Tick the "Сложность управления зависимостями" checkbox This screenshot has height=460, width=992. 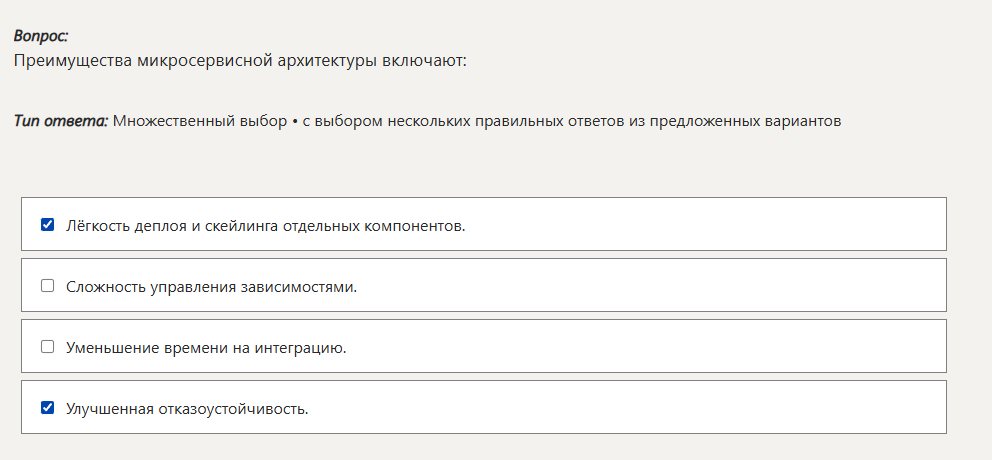point(47,286)
